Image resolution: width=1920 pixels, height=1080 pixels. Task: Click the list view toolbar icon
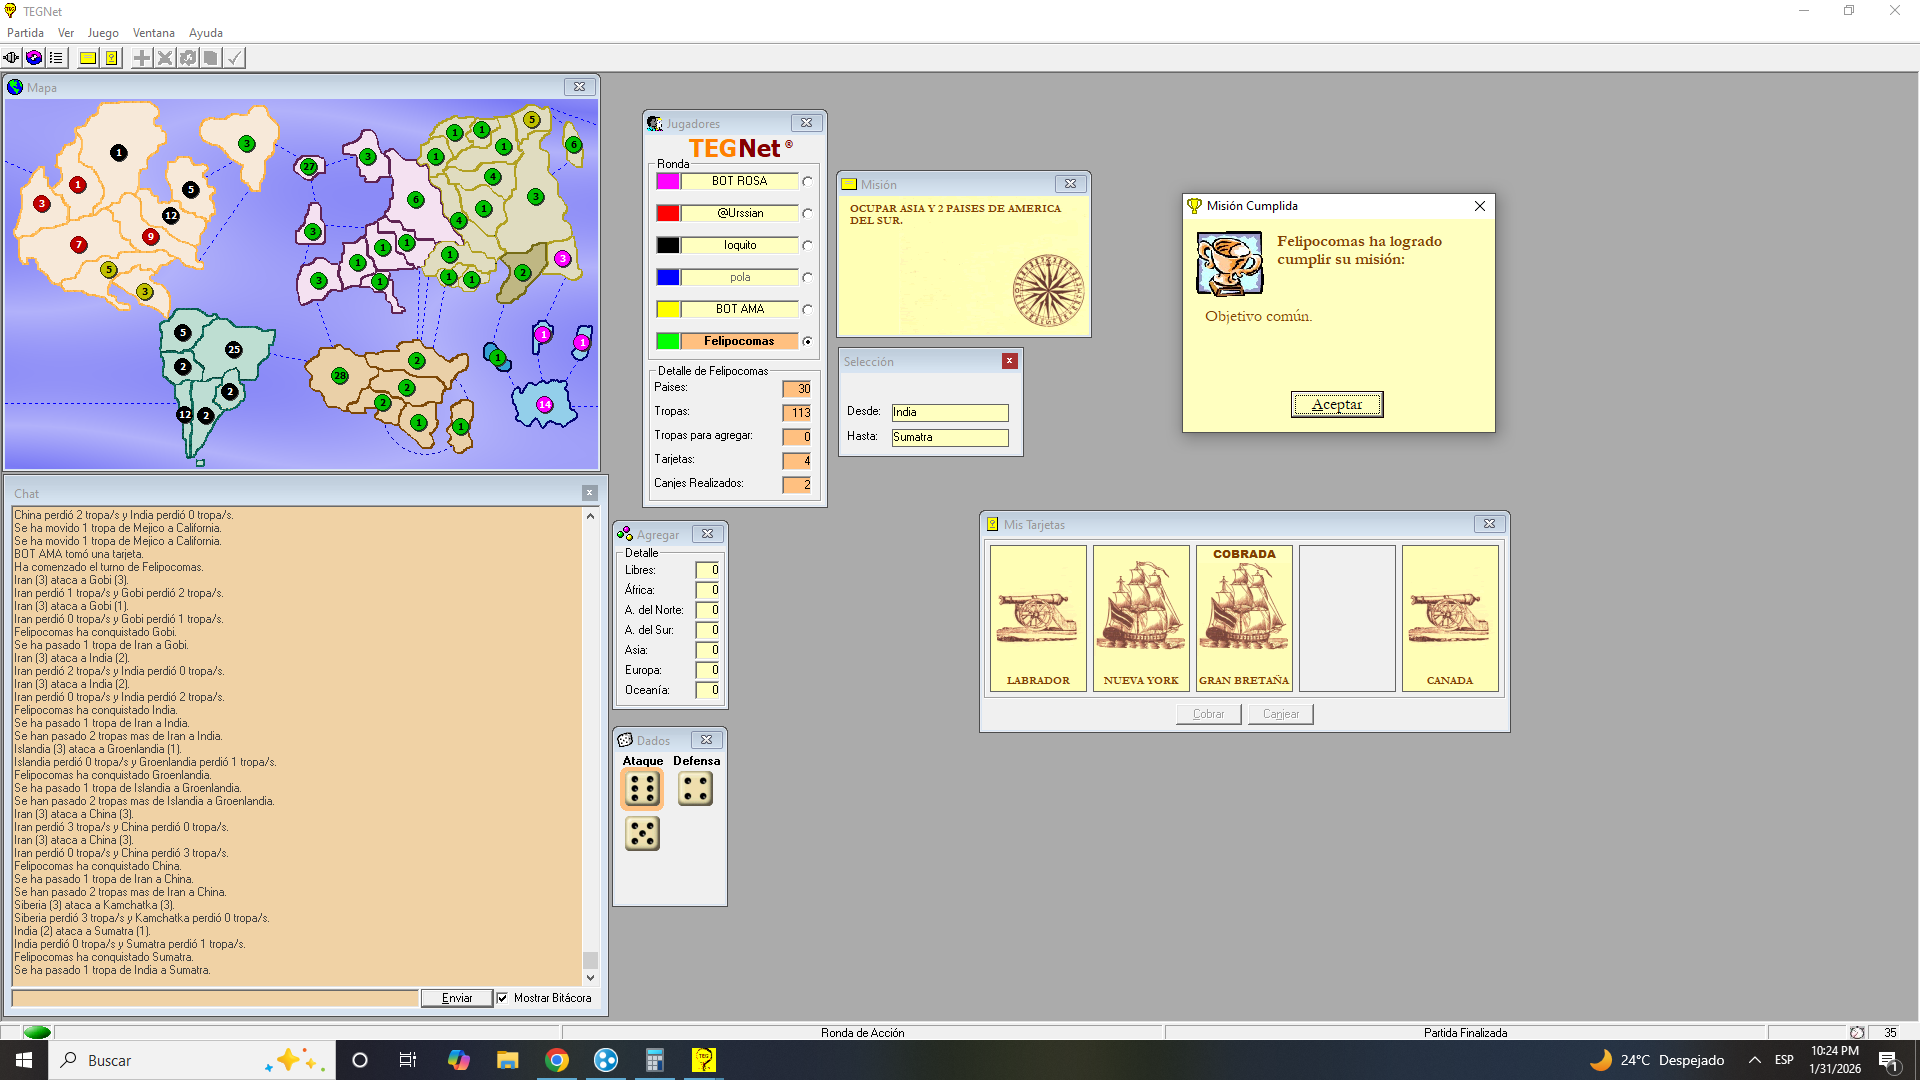click(57, 58)
